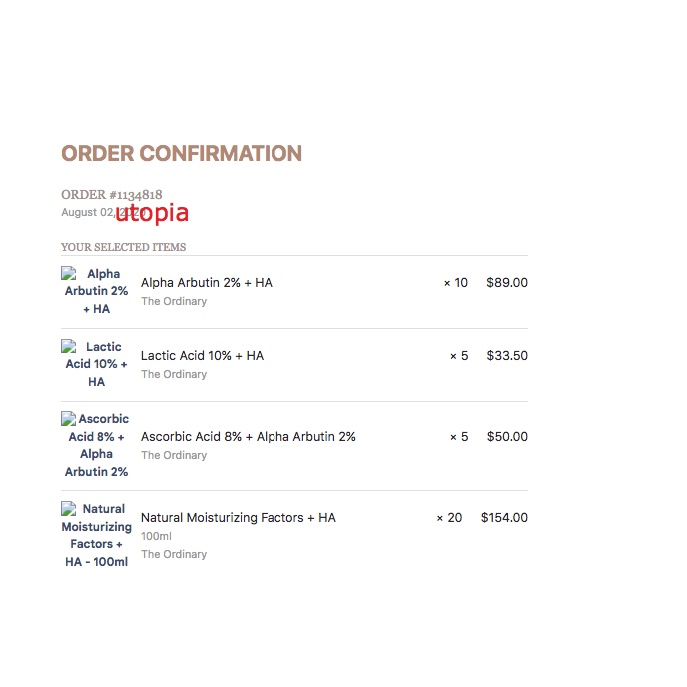
Task: Click the × 10 quantity for Alpha Arbutin
Action: pos(455,283)
